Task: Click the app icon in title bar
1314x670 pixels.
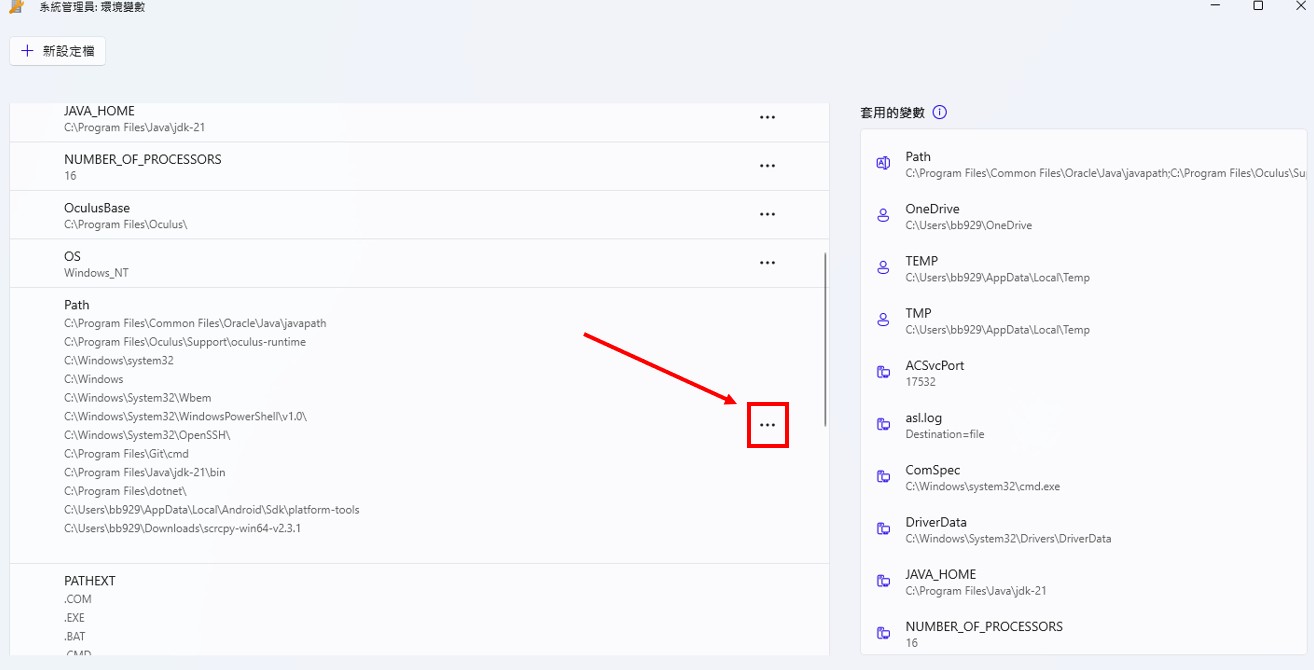Action: (16, 6)
